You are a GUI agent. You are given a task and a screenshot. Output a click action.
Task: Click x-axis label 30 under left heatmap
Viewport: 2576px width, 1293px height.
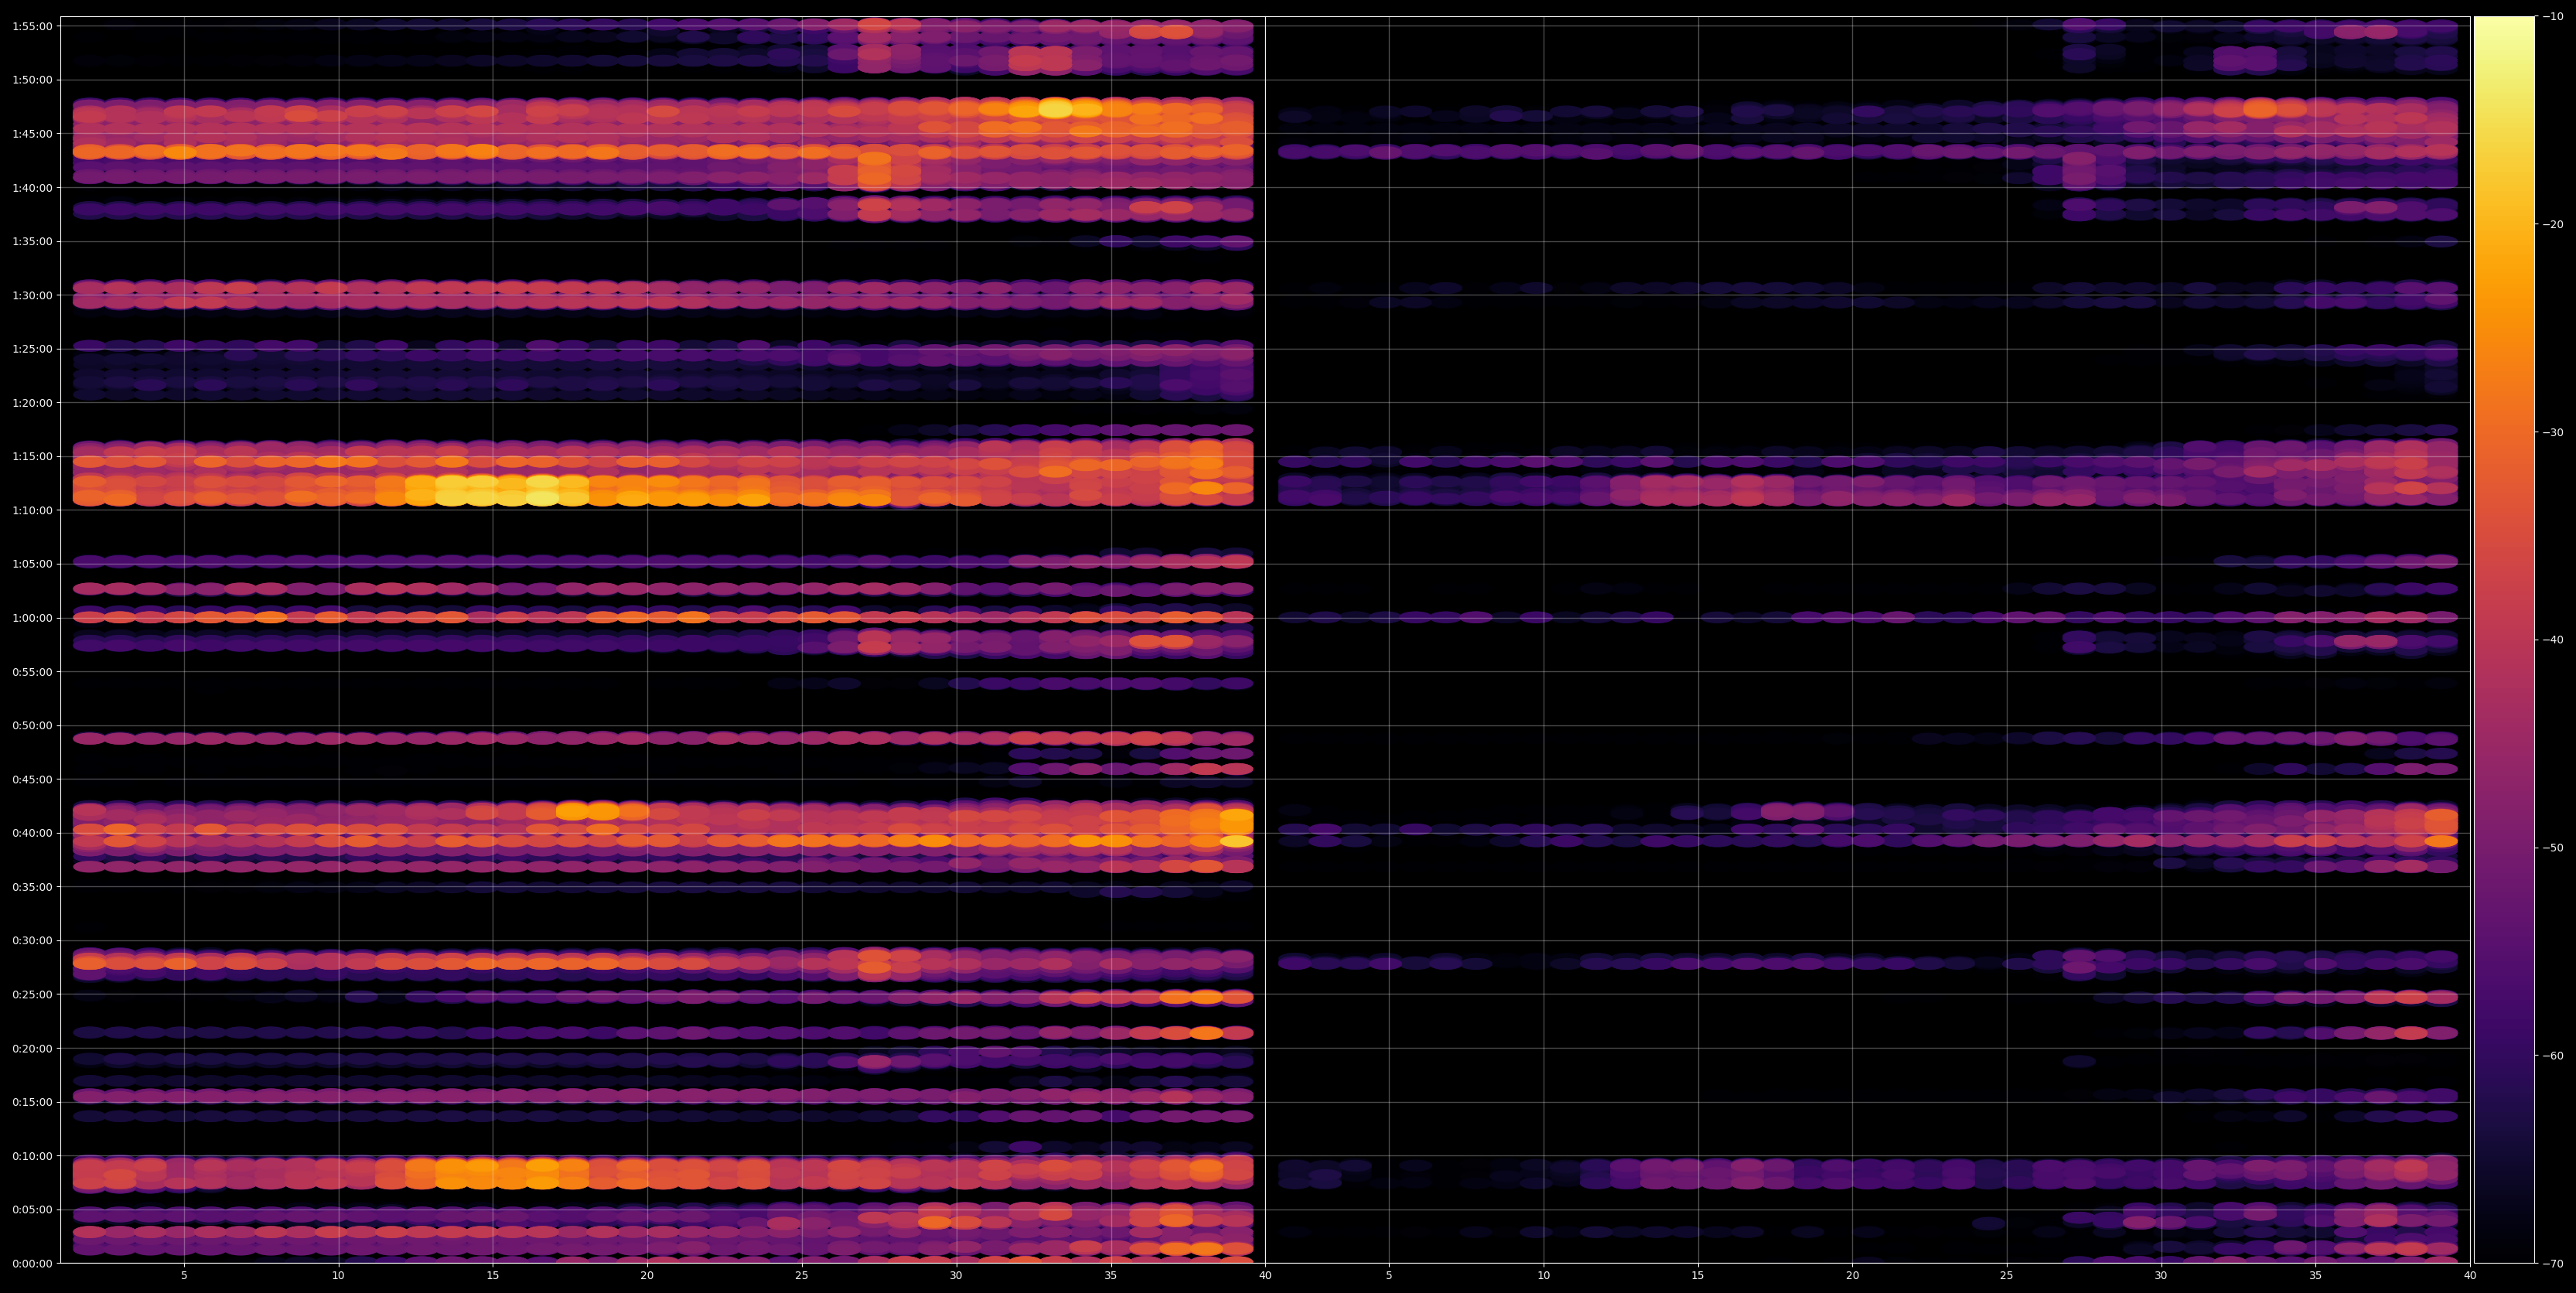pos(956,1276)
